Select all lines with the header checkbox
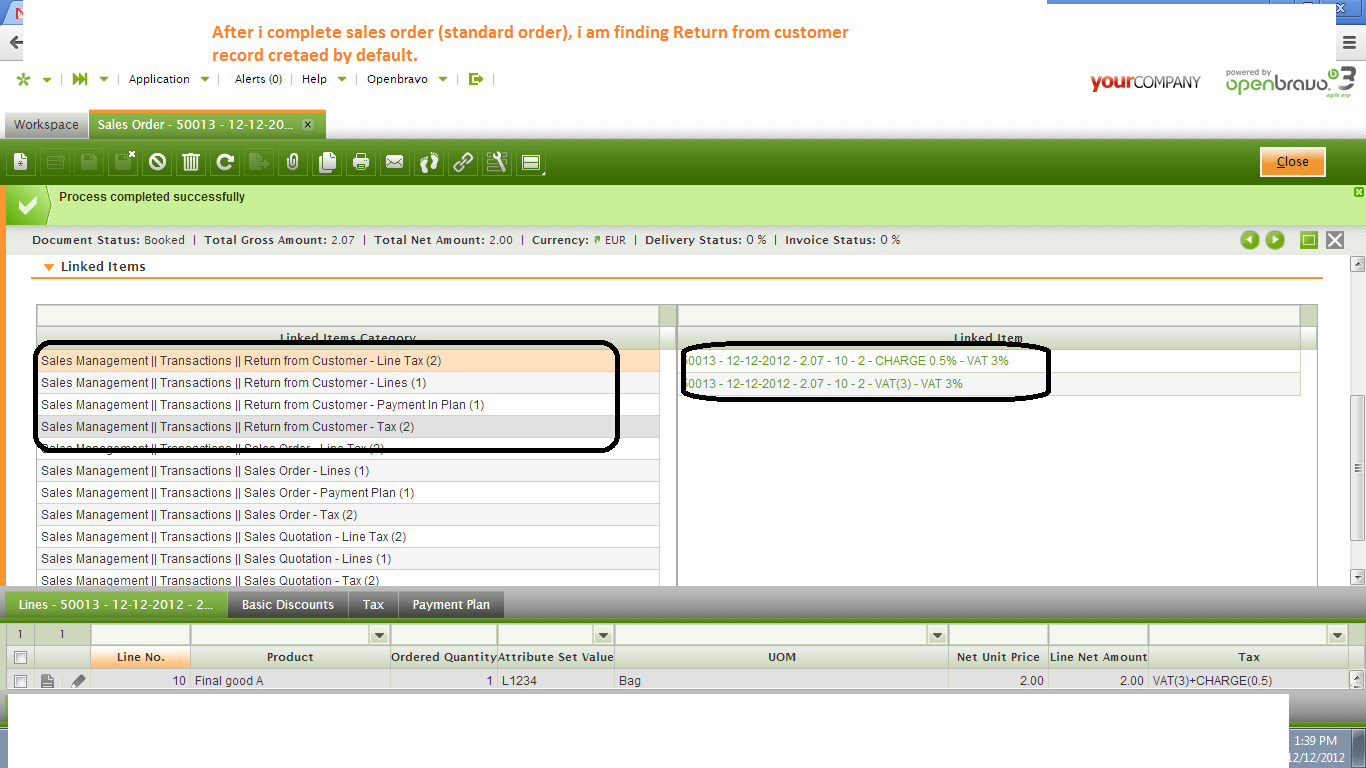 (x=20, y=657)
